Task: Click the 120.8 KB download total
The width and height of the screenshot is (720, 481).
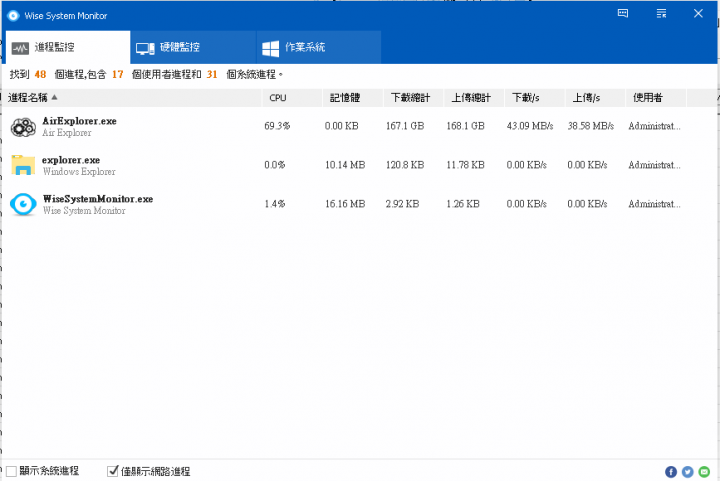Action: click(x=405, y=165)
